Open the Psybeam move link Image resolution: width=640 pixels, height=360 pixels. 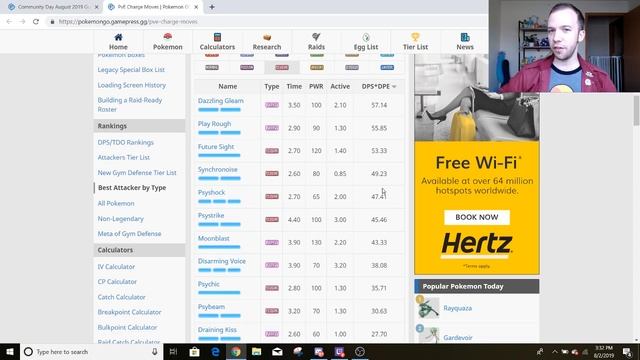click(211, 307)
